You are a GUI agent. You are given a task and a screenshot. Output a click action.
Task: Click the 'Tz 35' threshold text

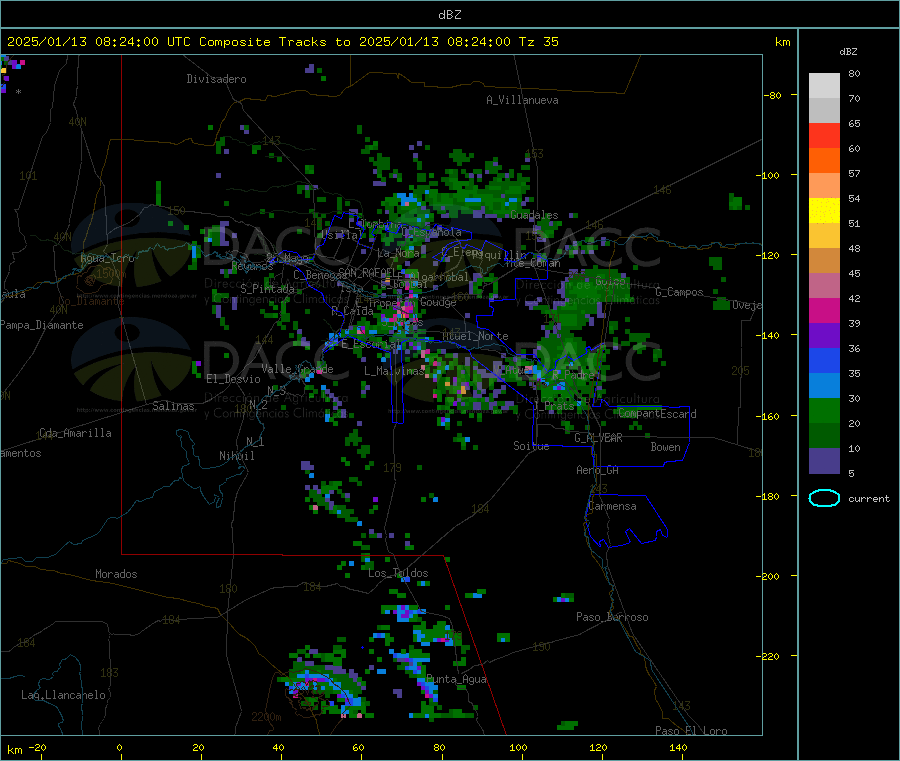point(538,42)
